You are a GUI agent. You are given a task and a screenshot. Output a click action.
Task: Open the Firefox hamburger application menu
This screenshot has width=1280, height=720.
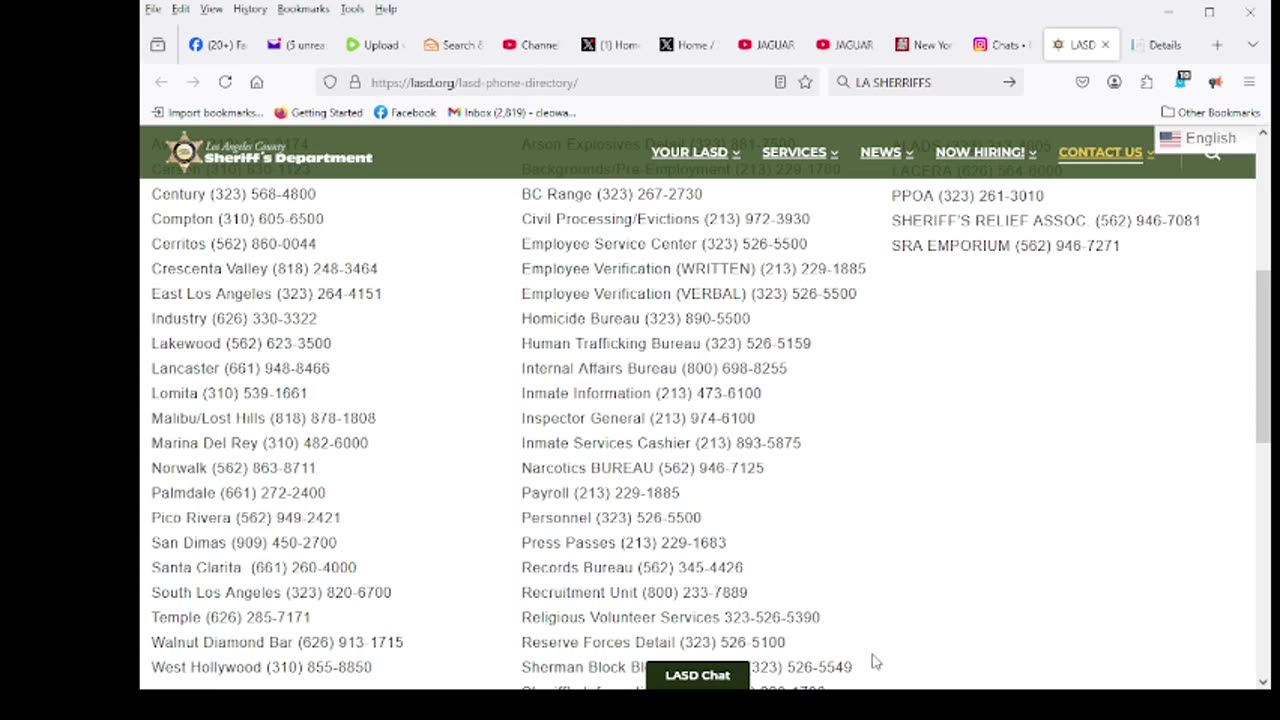click(1249, 82)
